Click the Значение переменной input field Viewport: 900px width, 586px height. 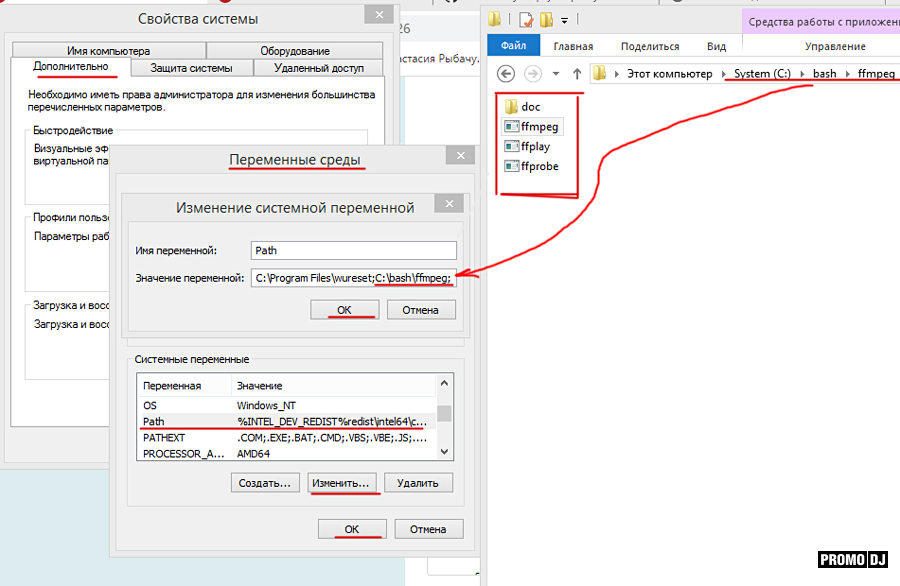pos(353,277)
